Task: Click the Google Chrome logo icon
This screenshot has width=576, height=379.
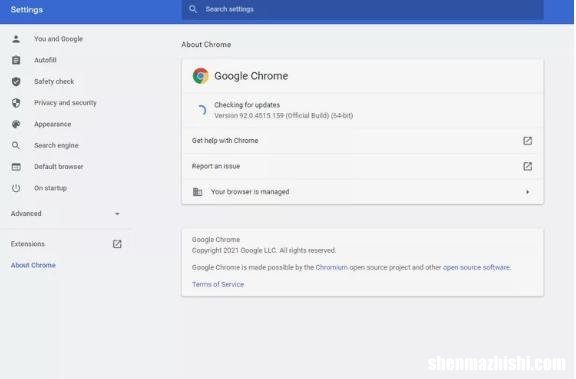Action: click(201, 76)
